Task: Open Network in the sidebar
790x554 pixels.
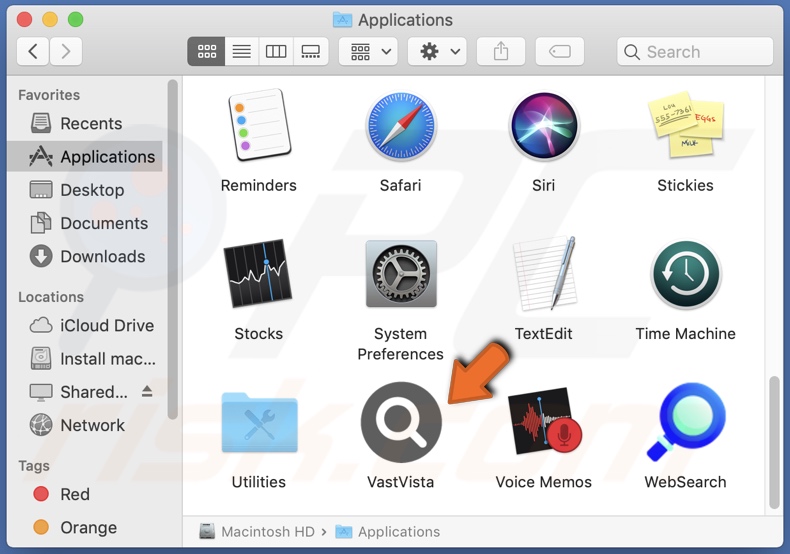Action: coord(85,425)
